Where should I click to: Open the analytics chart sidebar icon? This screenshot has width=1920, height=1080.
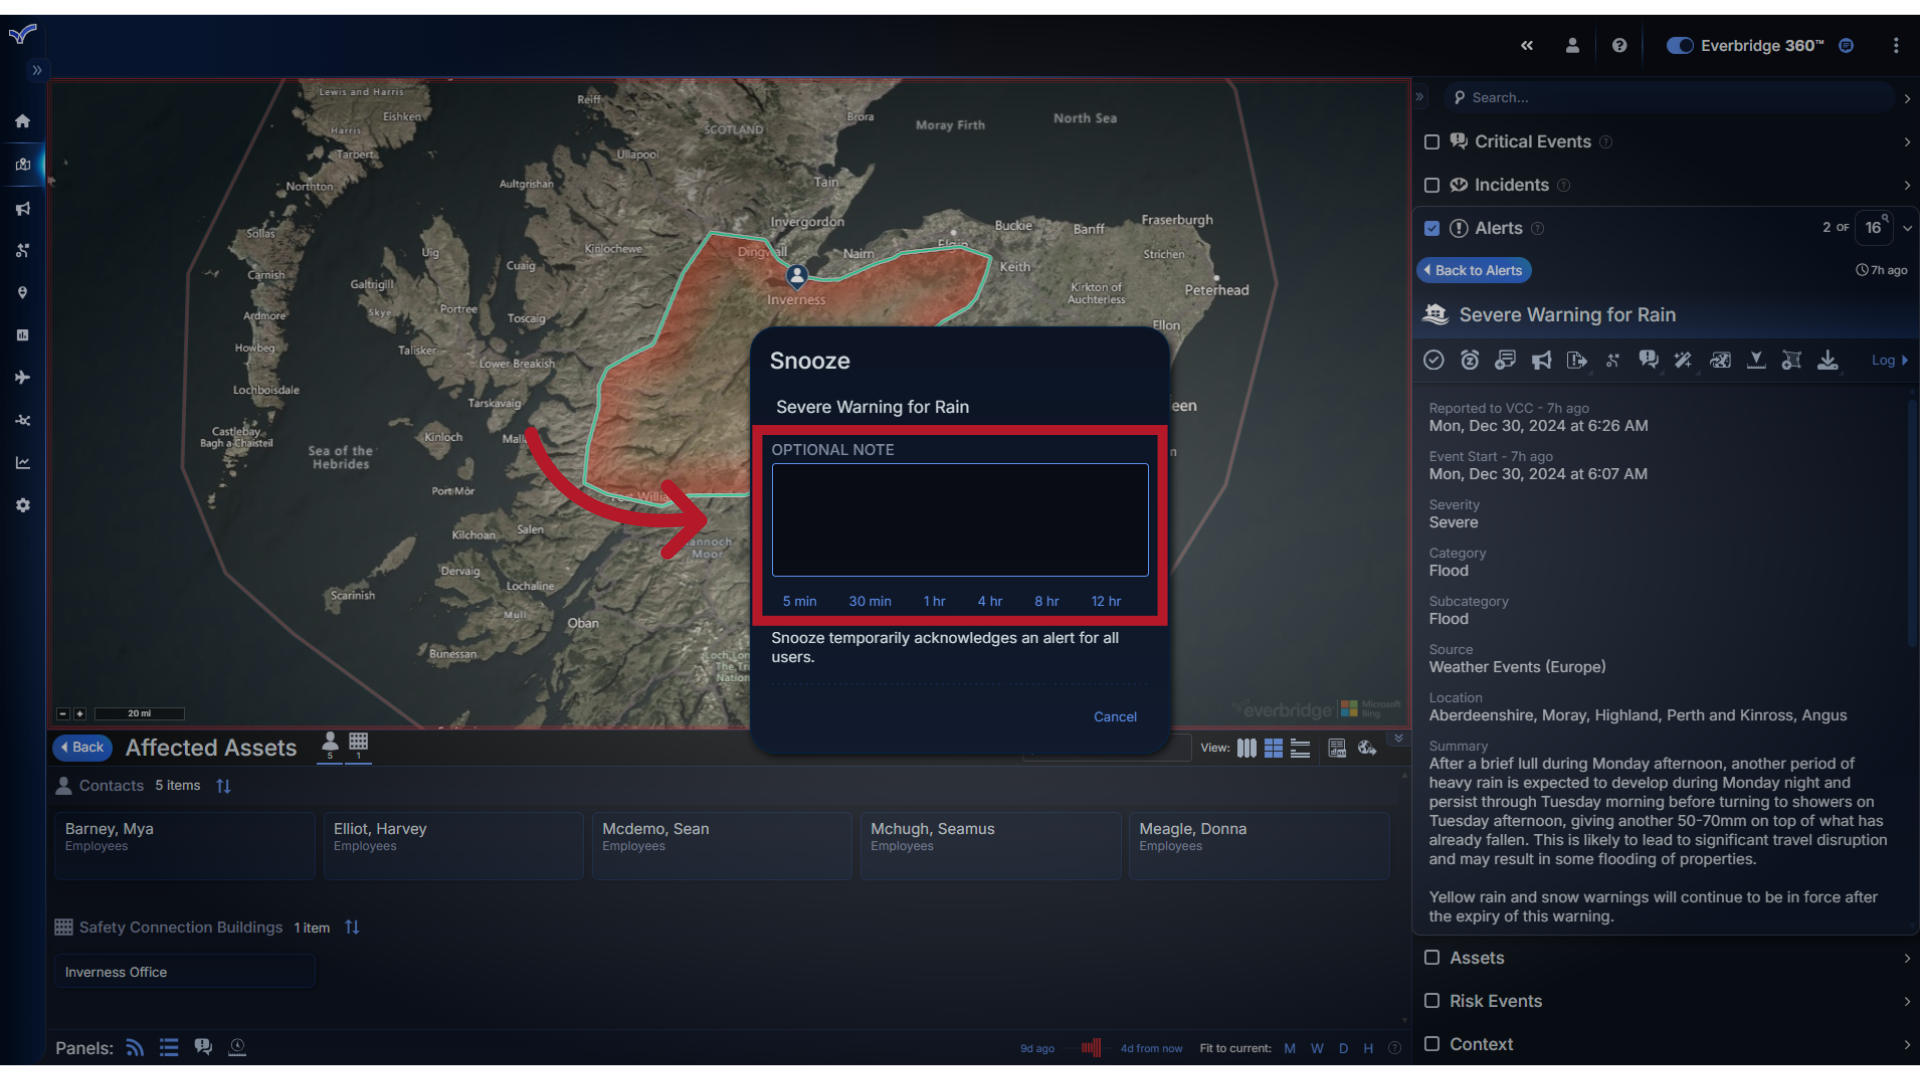tap(22, 463)
